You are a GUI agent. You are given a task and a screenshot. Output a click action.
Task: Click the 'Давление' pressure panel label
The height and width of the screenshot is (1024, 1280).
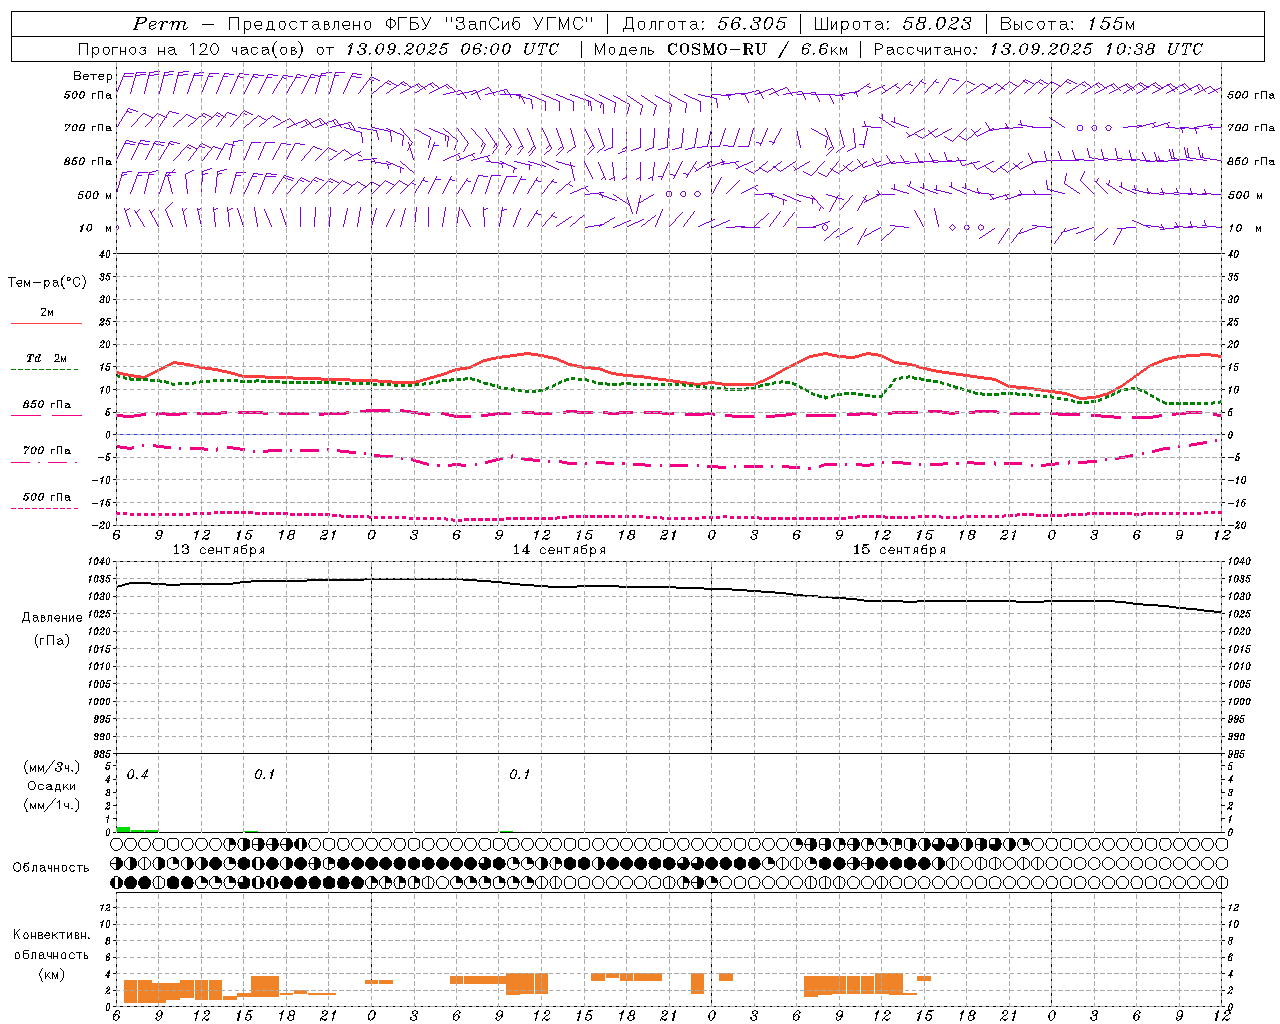tap(52, 618)
